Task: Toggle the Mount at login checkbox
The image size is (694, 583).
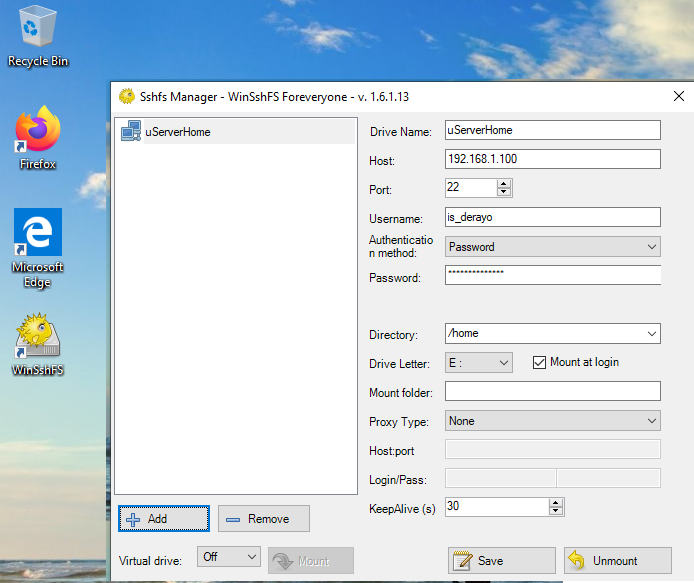Action: coord(540,362)
